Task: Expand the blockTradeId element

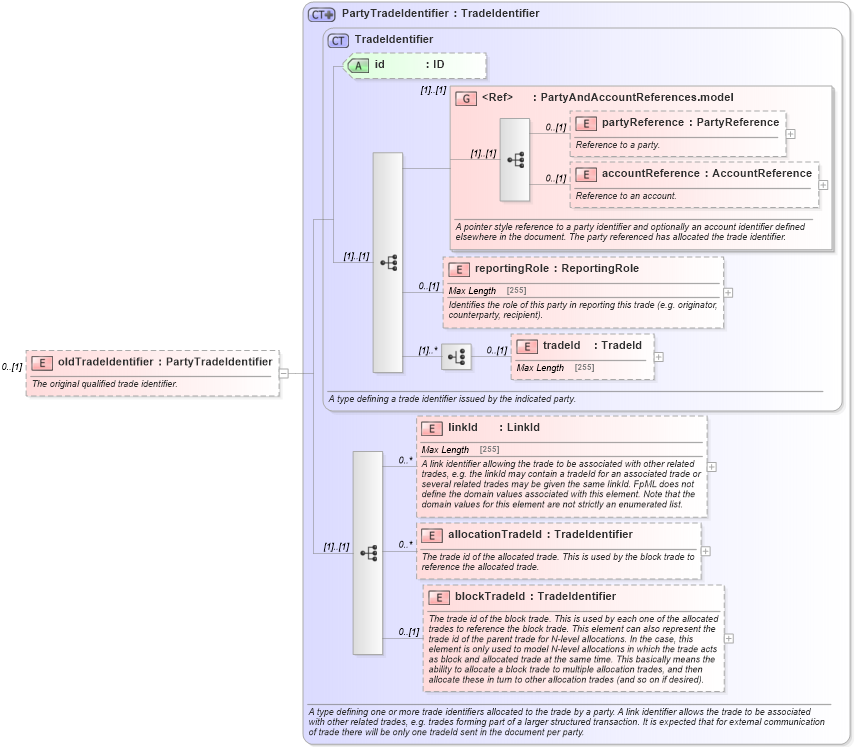Action: [728, 638]
